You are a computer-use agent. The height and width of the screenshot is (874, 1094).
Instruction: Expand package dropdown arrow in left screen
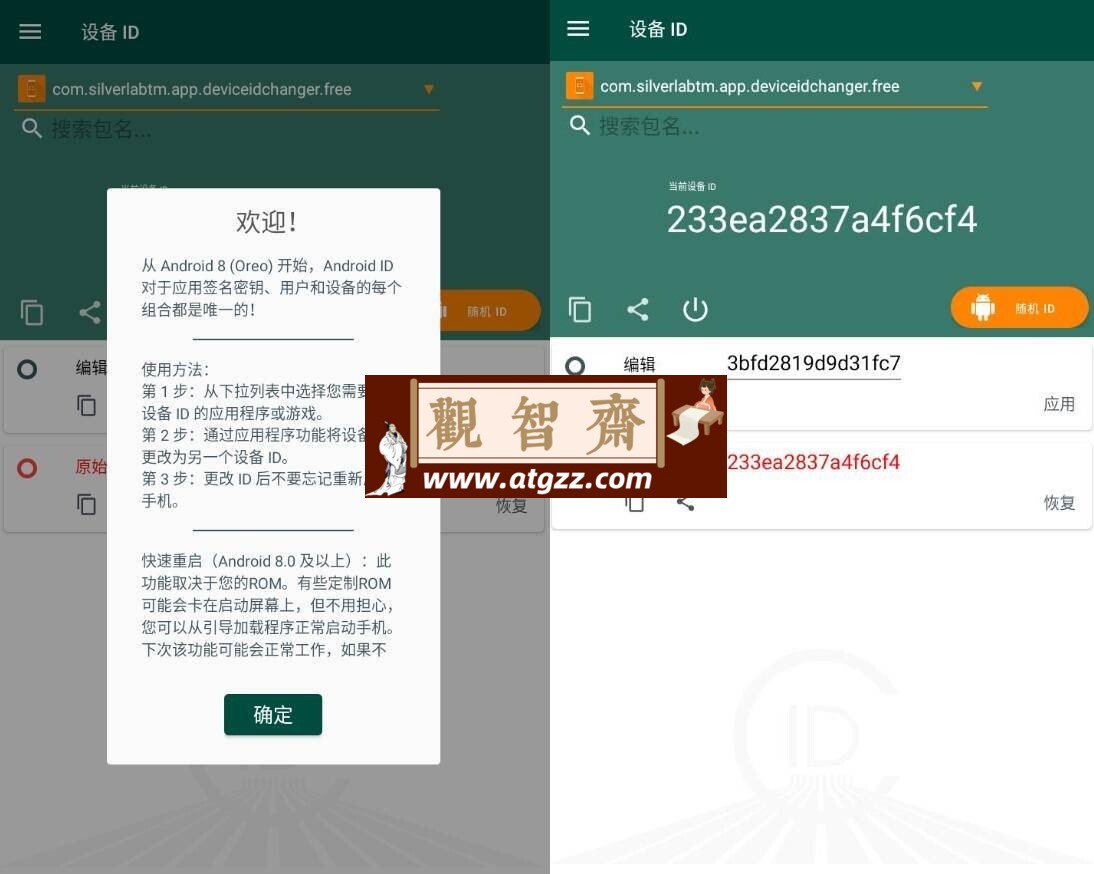428,89
